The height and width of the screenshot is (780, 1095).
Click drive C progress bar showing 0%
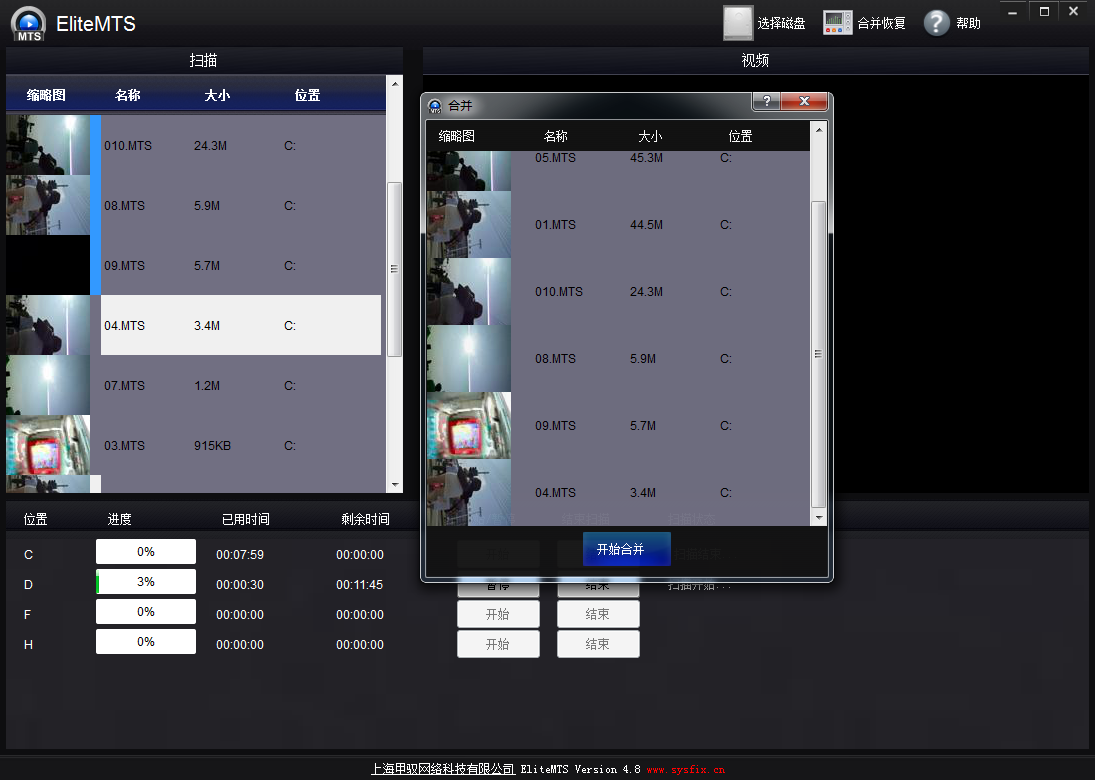[x=146, y=552]
